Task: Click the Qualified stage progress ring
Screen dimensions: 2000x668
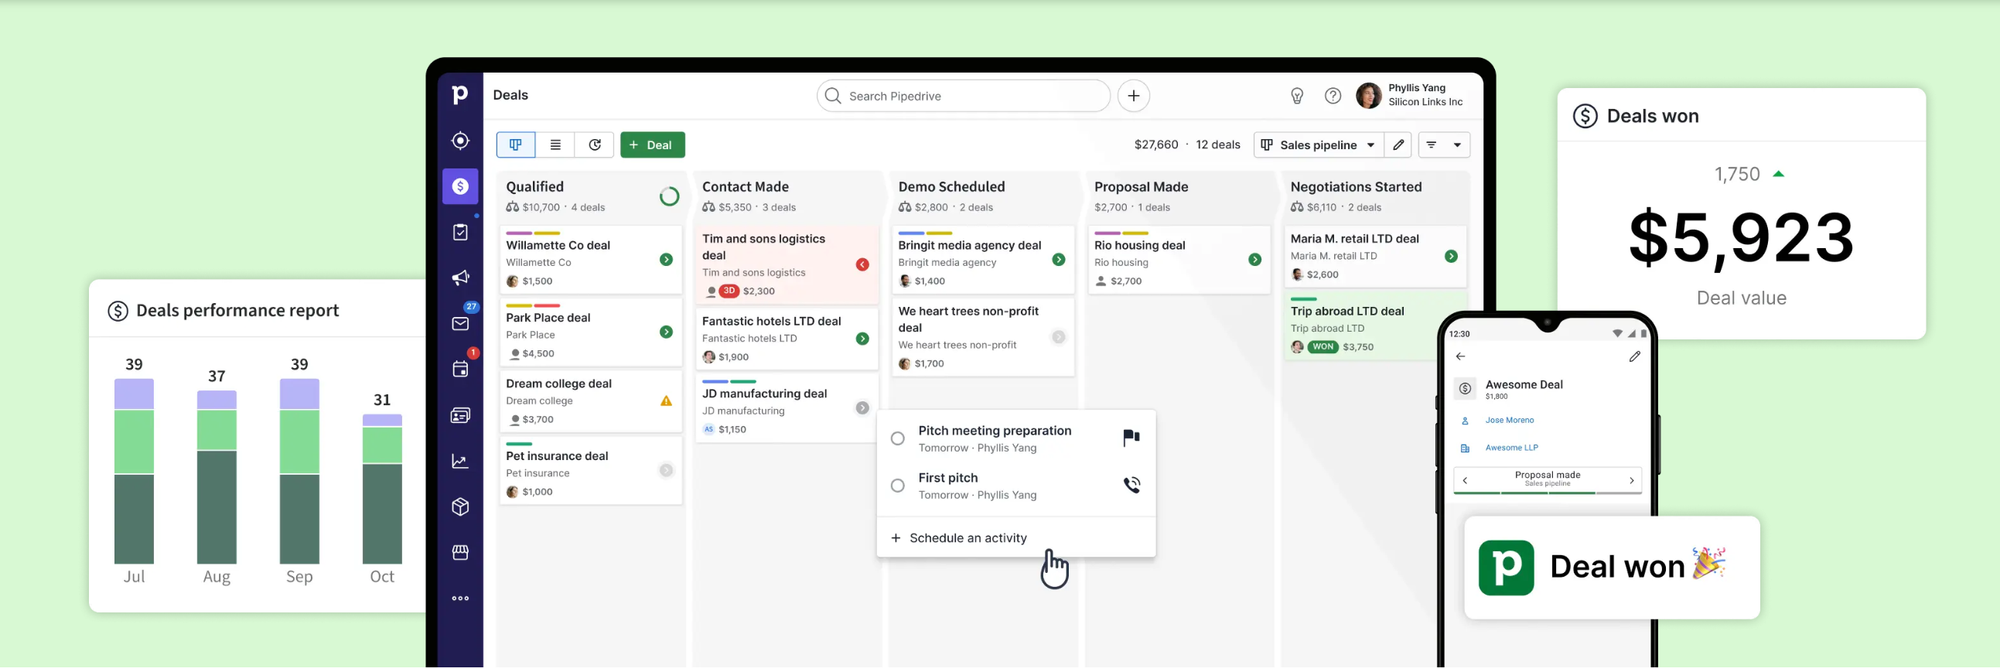Action: 669,196
